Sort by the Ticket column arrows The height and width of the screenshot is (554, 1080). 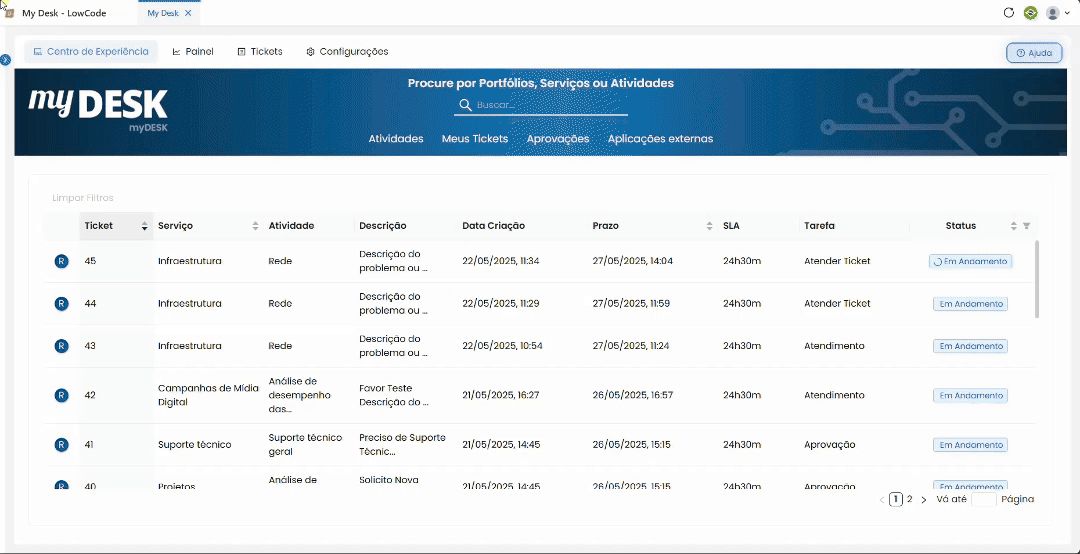144,226
